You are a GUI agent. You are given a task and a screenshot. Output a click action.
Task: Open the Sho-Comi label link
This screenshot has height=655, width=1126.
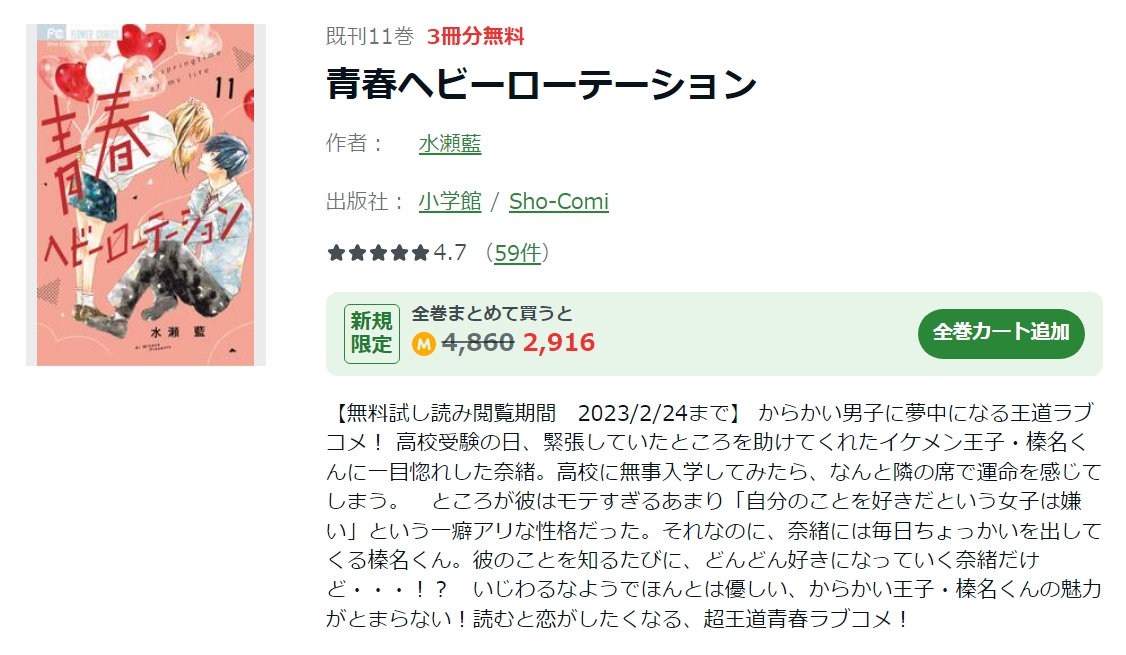click(559, 202)
